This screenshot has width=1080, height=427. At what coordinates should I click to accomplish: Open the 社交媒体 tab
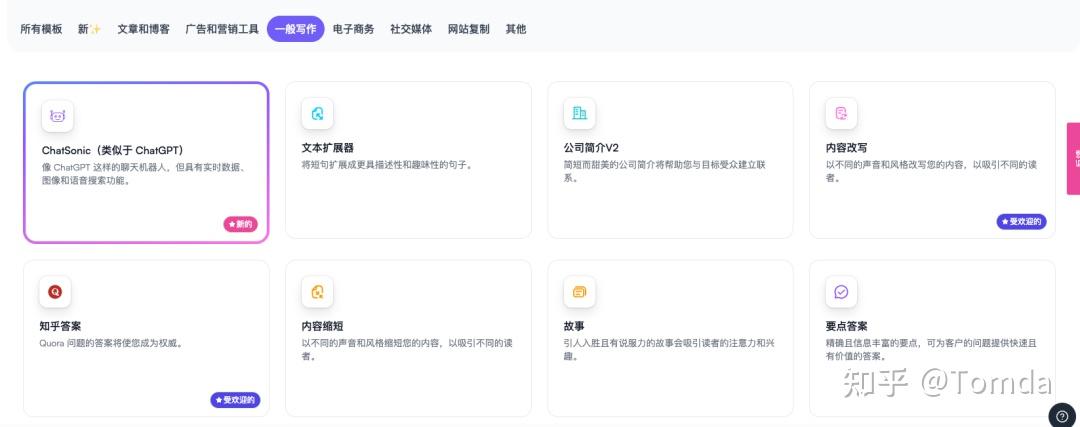tap(411, 29)
